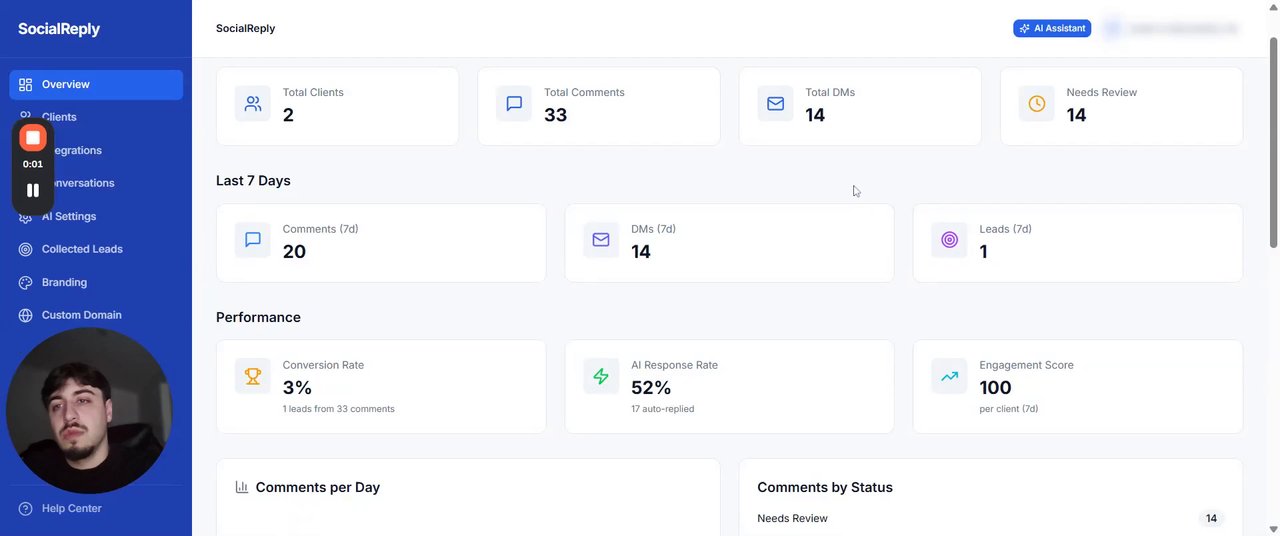Click the Total Clients people icon

pos(253,103)
